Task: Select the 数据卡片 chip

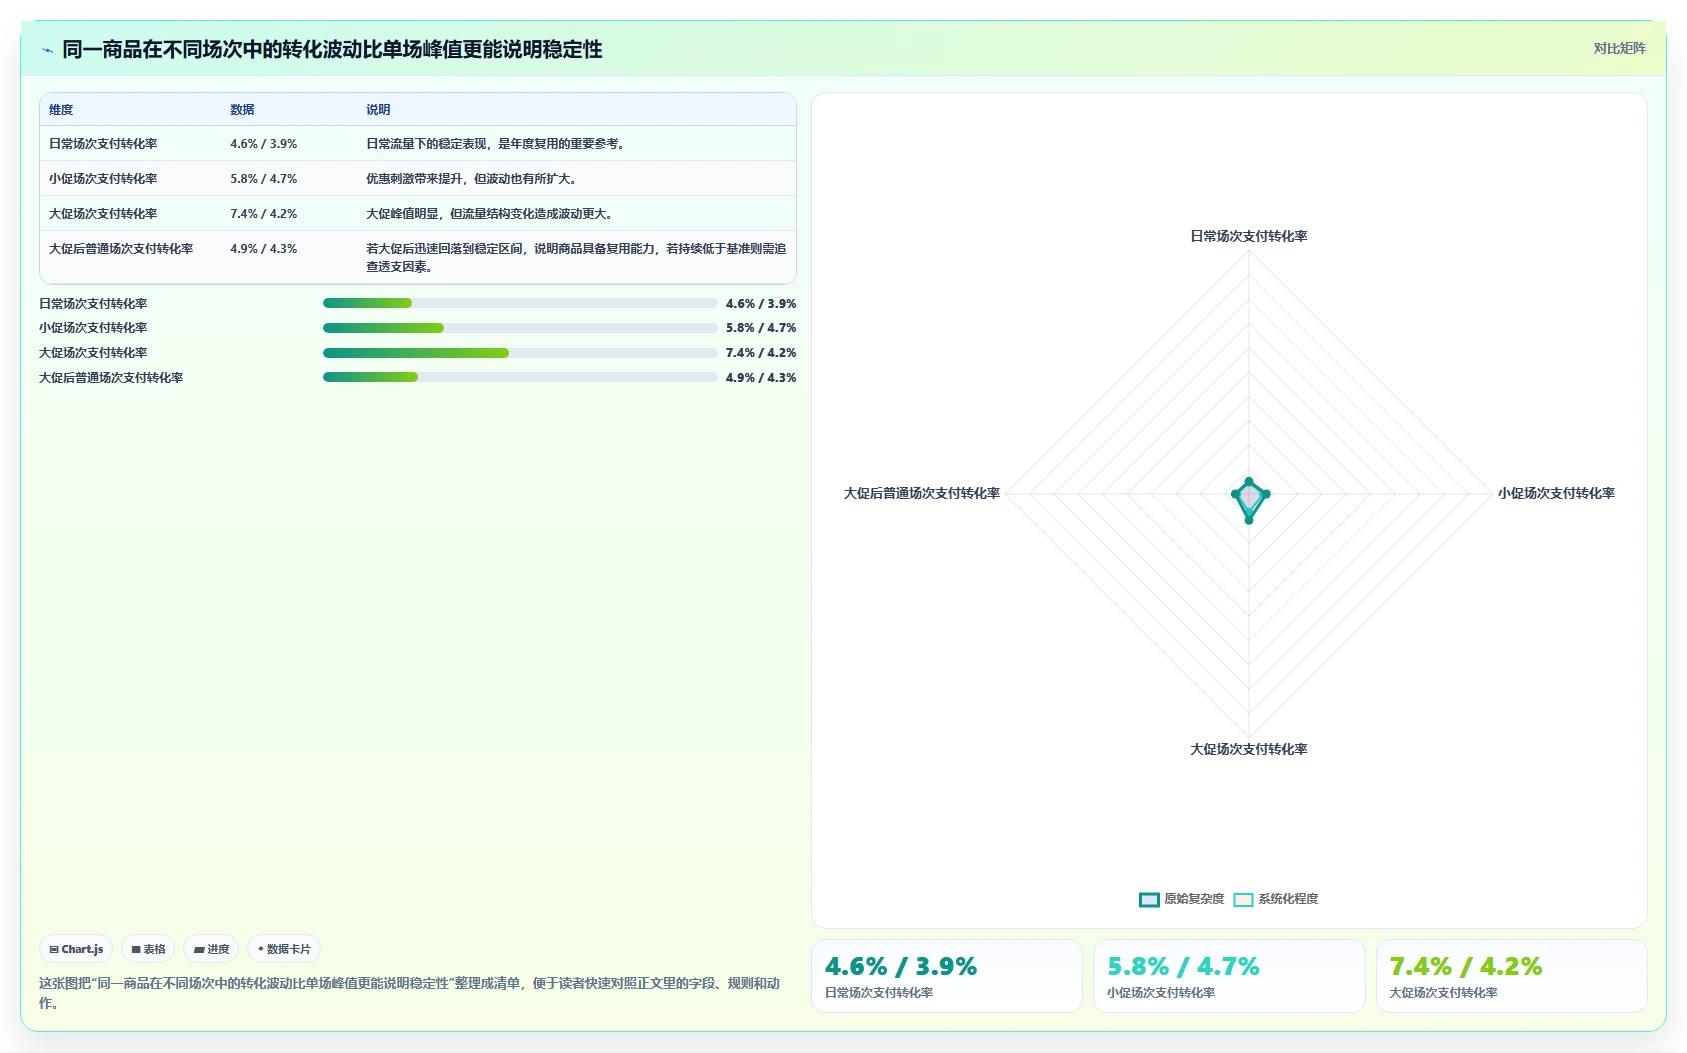Action: point(284,949)
